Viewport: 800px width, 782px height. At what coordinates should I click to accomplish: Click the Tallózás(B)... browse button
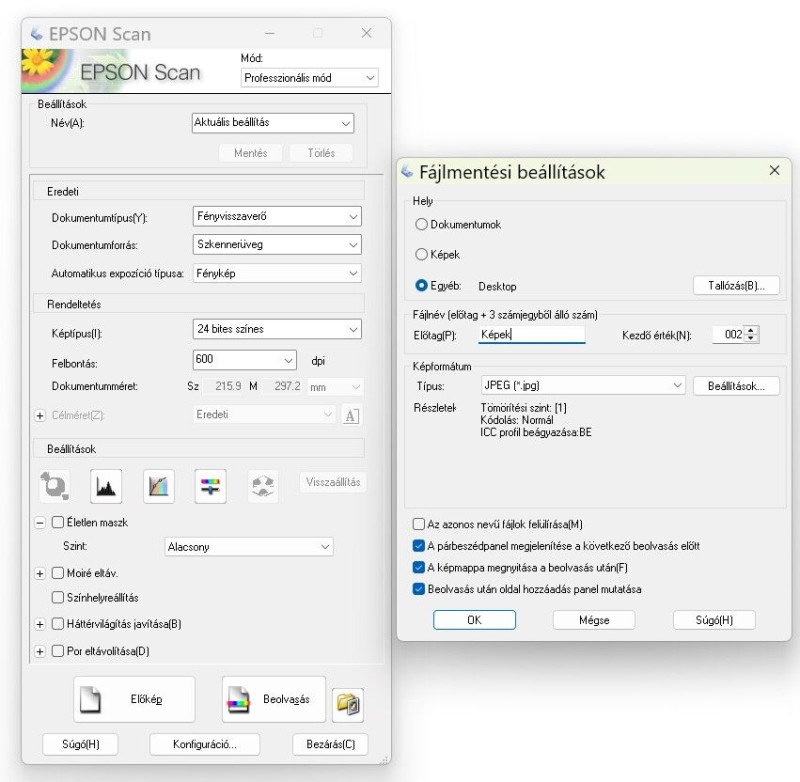pos(736,285)
